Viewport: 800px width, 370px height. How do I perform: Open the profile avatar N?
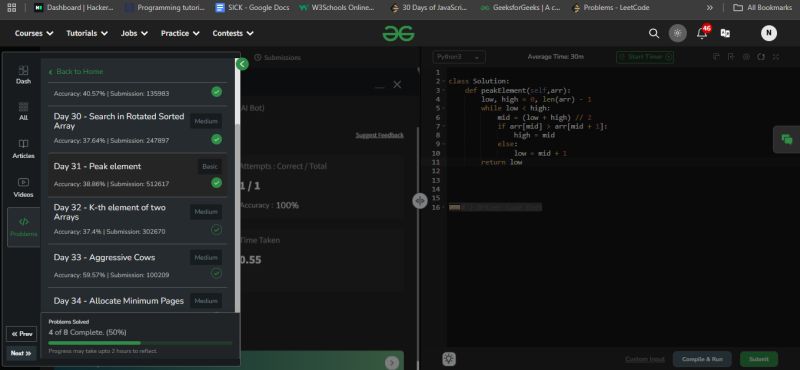(768, 33)
